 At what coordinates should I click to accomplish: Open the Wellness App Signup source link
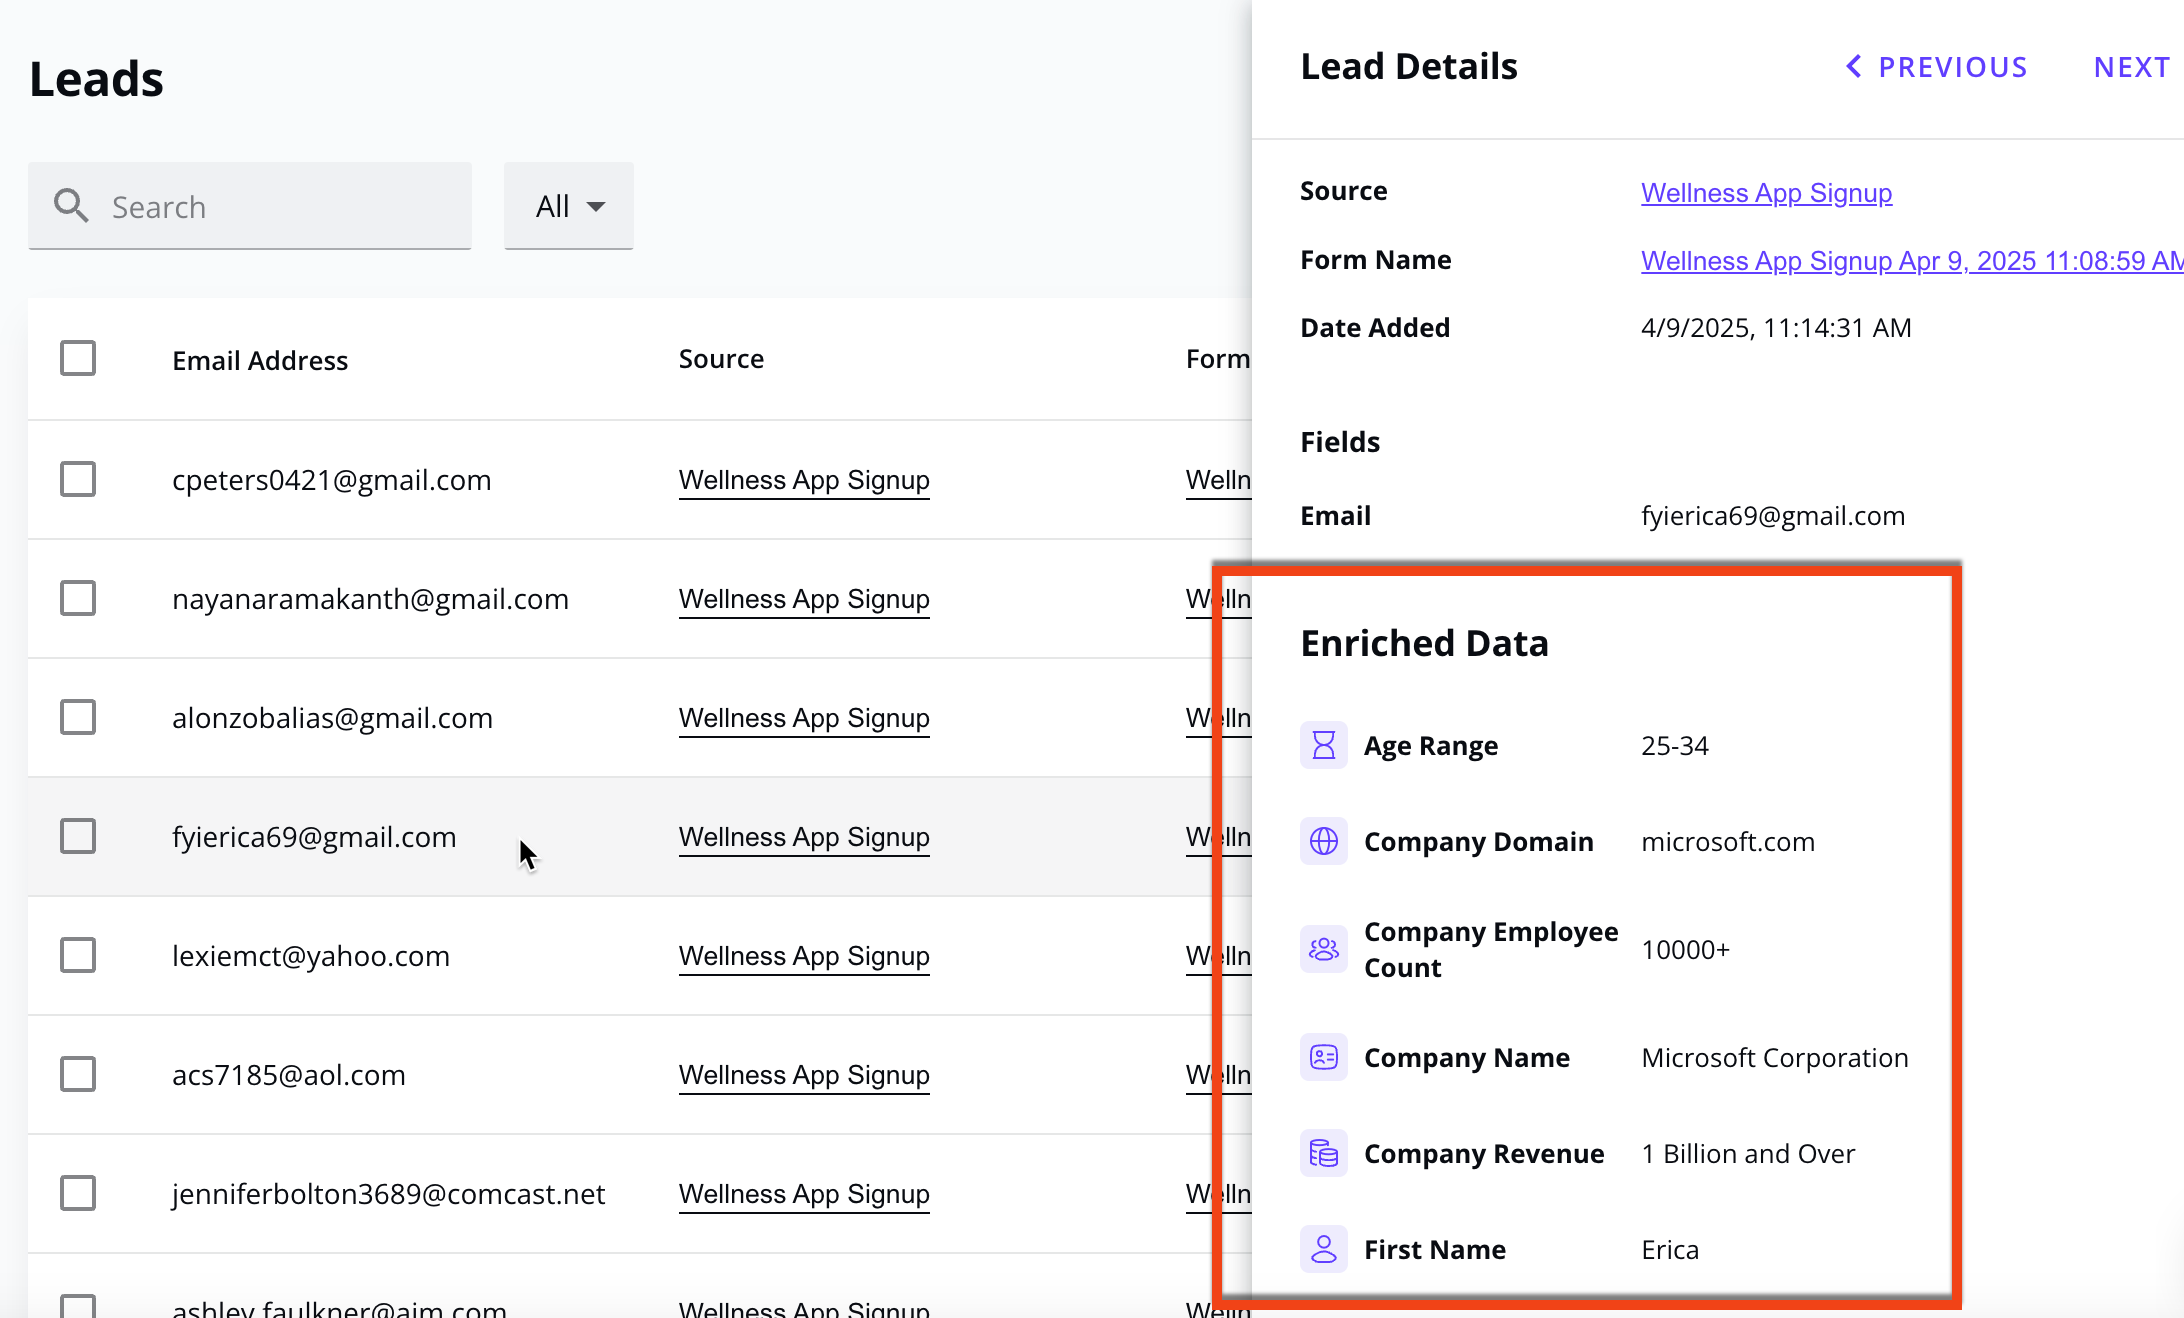1766,192
